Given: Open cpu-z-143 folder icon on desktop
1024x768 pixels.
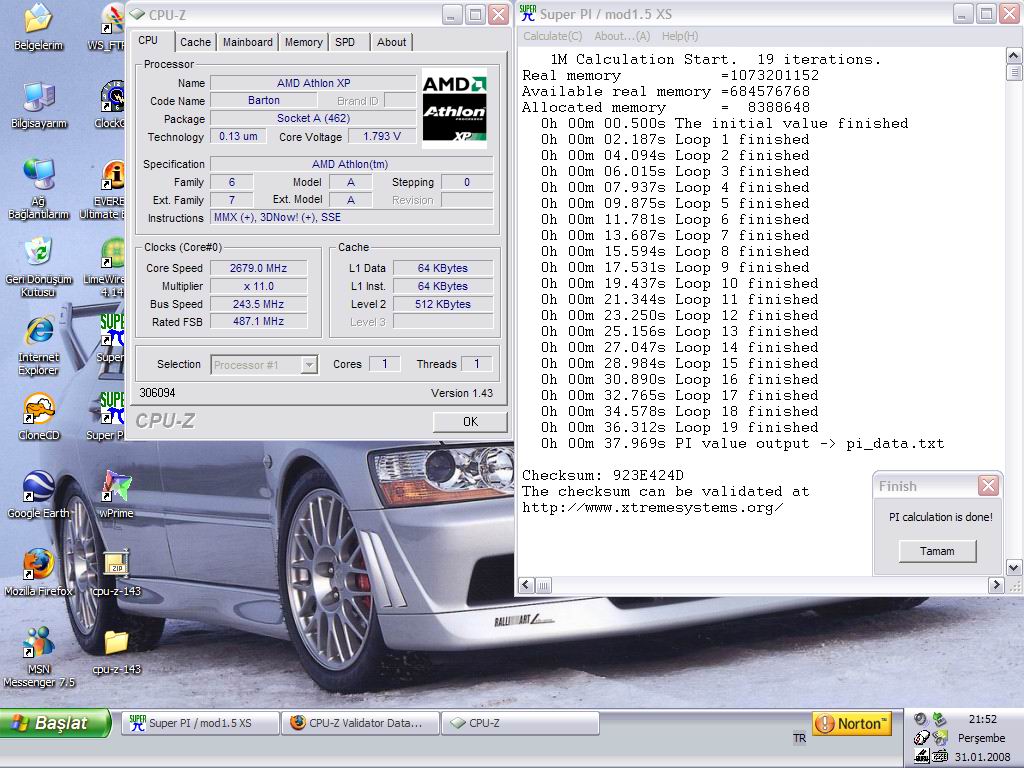Looking at the screenshot, I should click(116, 650).
